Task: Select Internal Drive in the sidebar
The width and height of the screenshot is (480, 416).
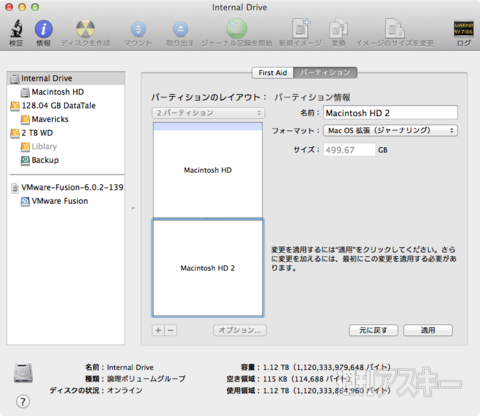Action: point(66,78)
